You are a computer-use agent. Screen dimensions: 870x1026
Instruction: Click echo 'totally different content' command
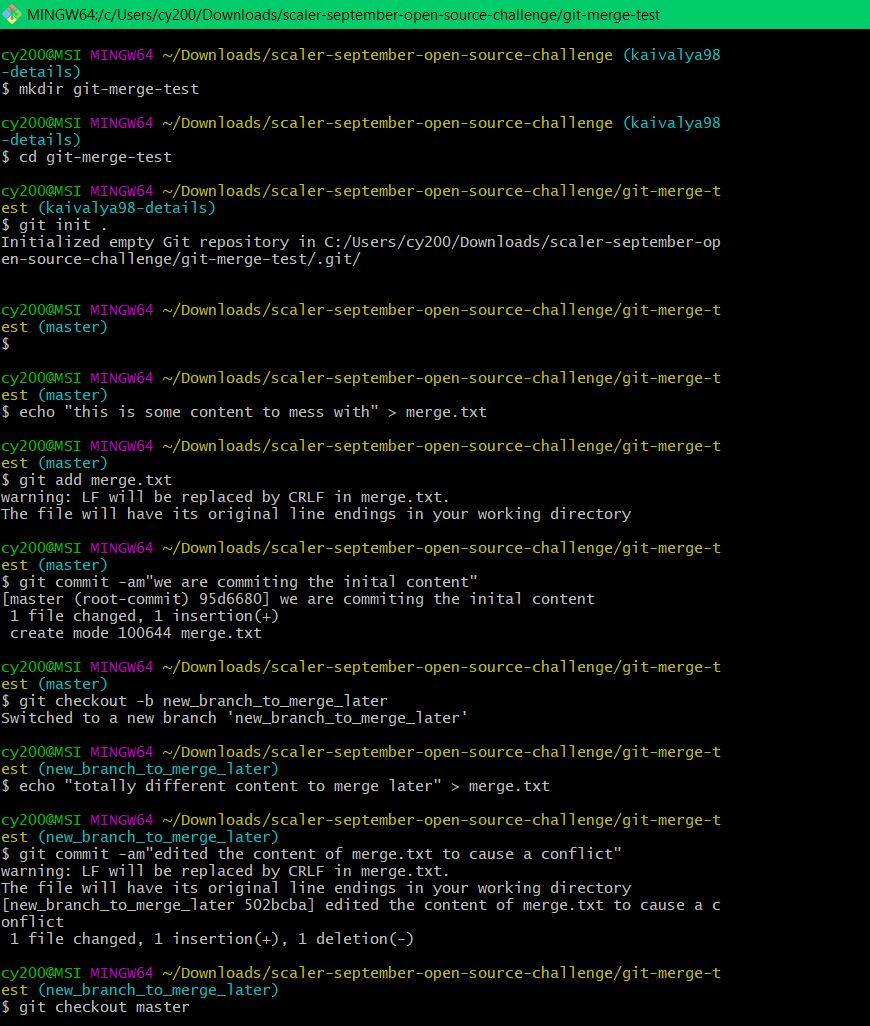pos(275,787)
